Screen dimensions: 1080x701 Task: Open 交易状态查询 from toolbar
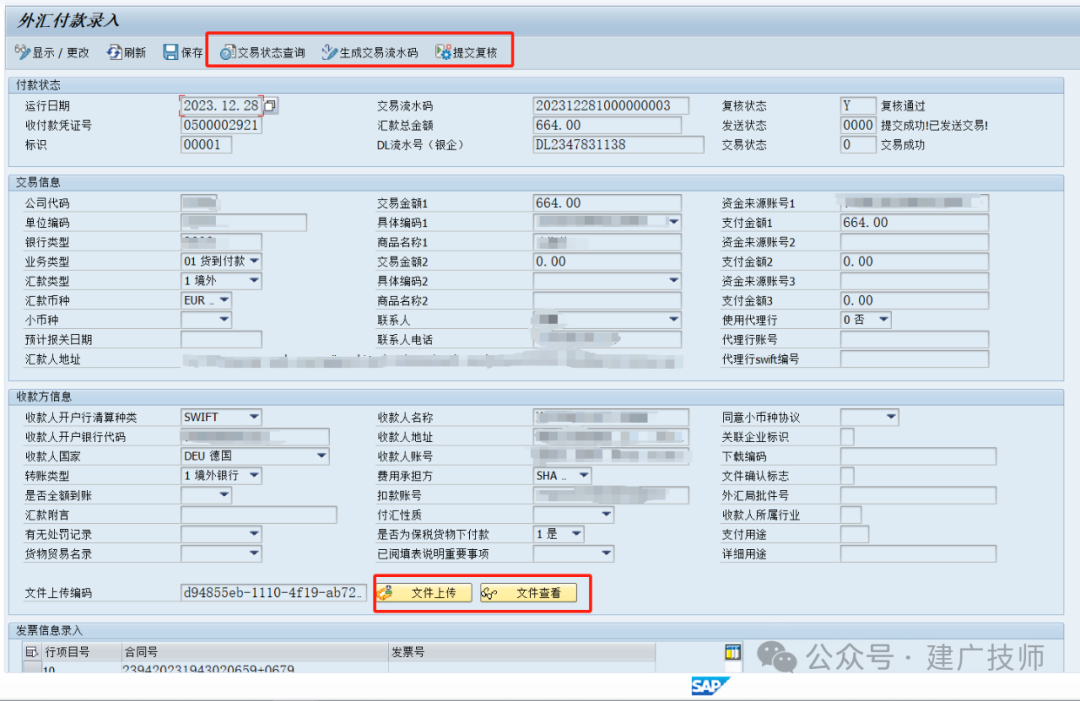262,52
